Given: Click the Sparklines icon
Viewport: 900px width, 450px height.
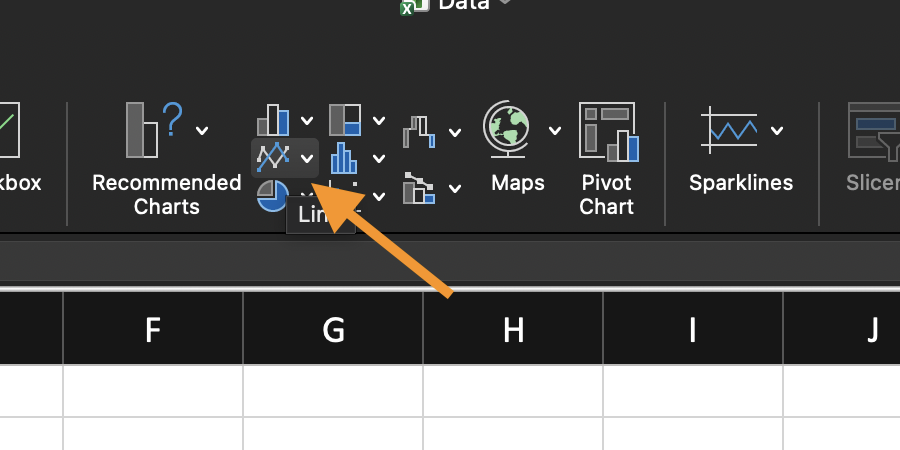Looking at the screenshot, I should [729, 130].
